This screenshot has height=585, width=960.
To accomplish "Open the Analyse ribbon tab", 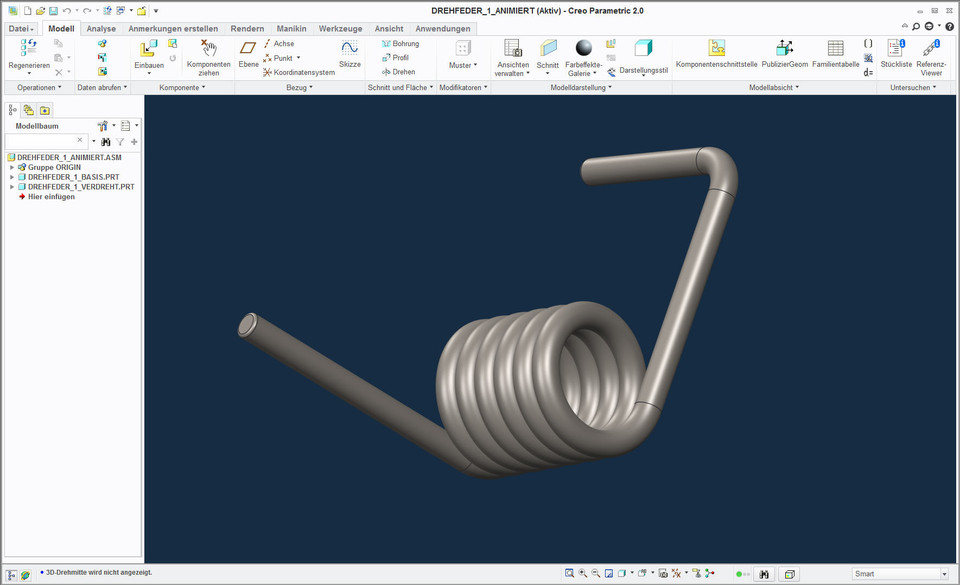I will pos(100,28).
